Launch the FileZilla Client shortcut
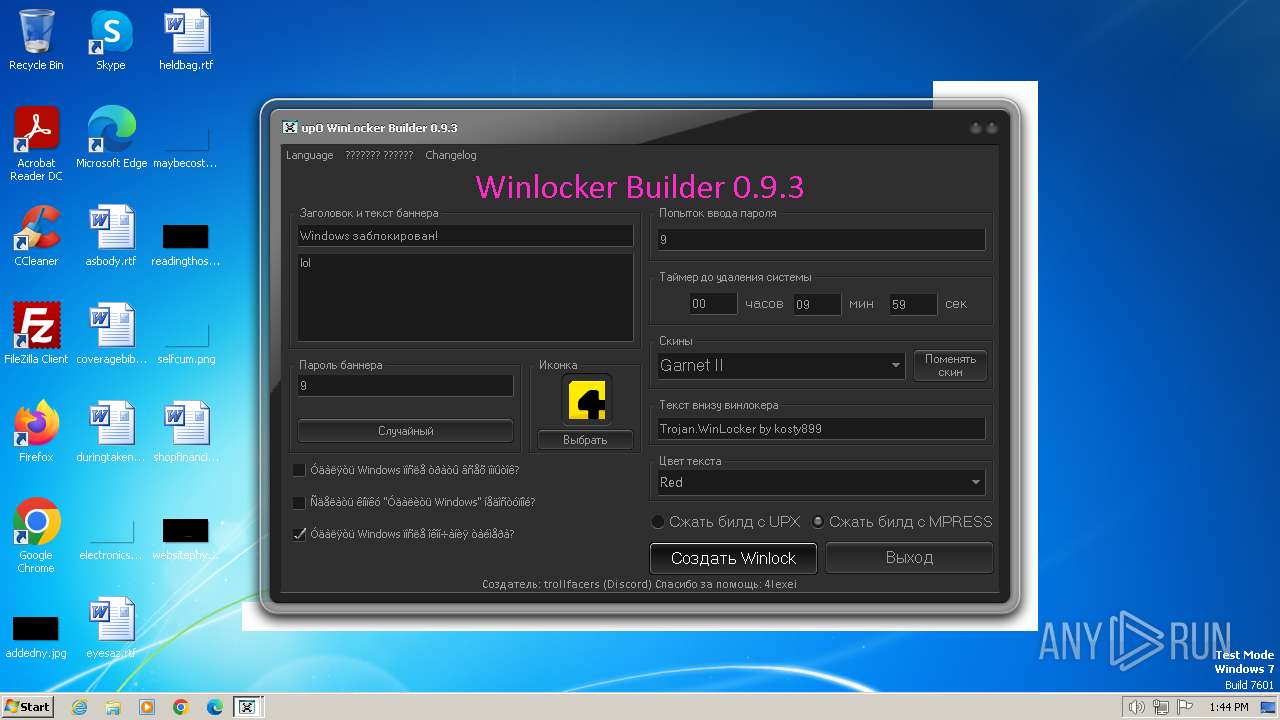This screenshot has width=1280, height=720. [x=36, y=334]
